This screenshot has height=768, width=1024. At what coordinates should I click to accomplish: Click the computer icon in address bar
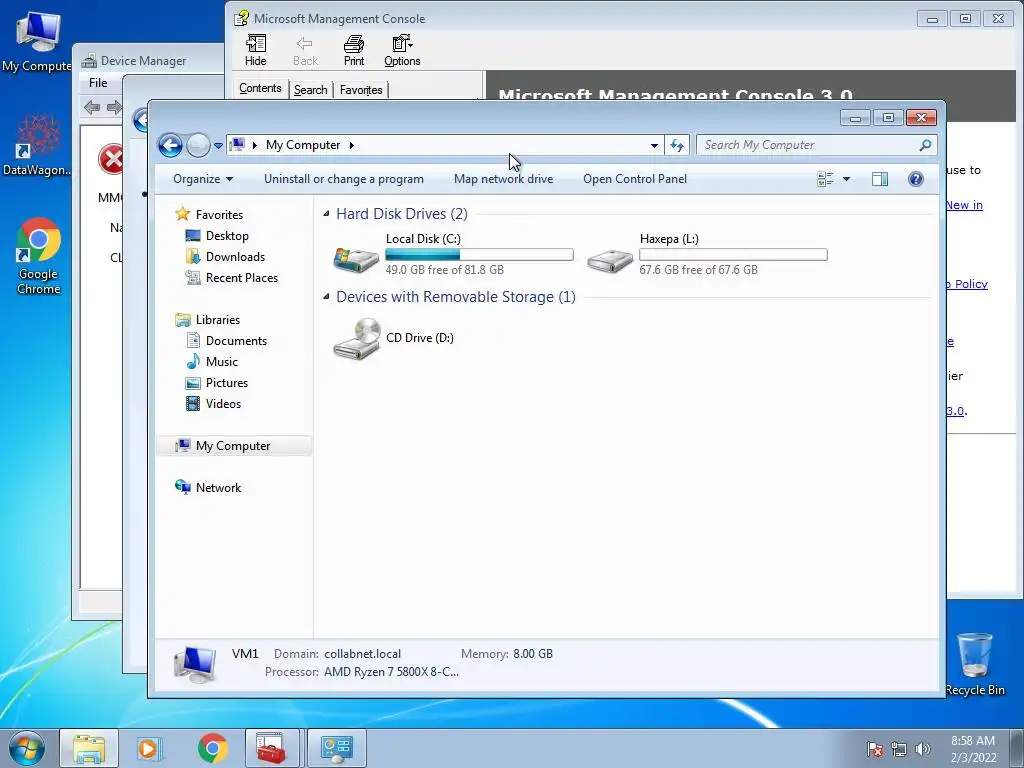(238, 144)
